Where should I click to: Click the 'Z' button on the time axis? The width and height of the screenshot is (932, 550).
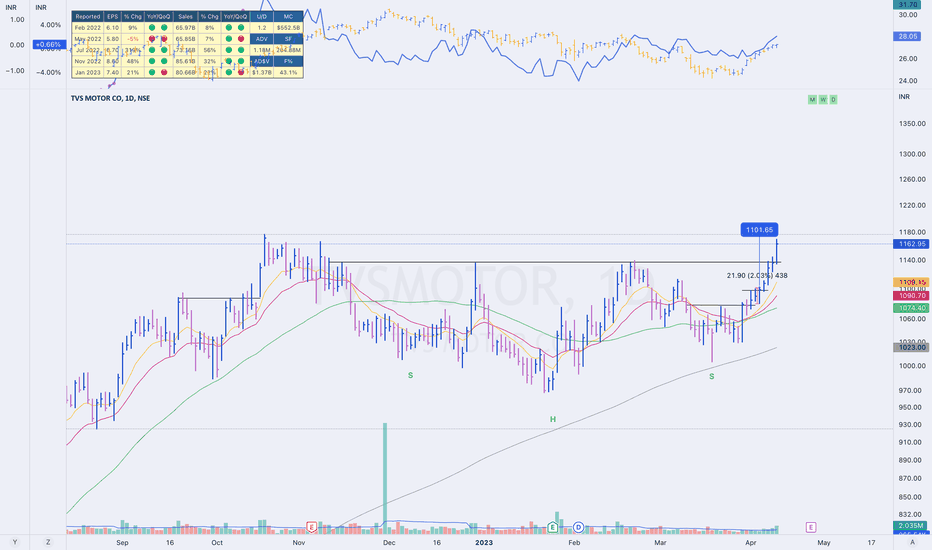[x=48, y=542]
